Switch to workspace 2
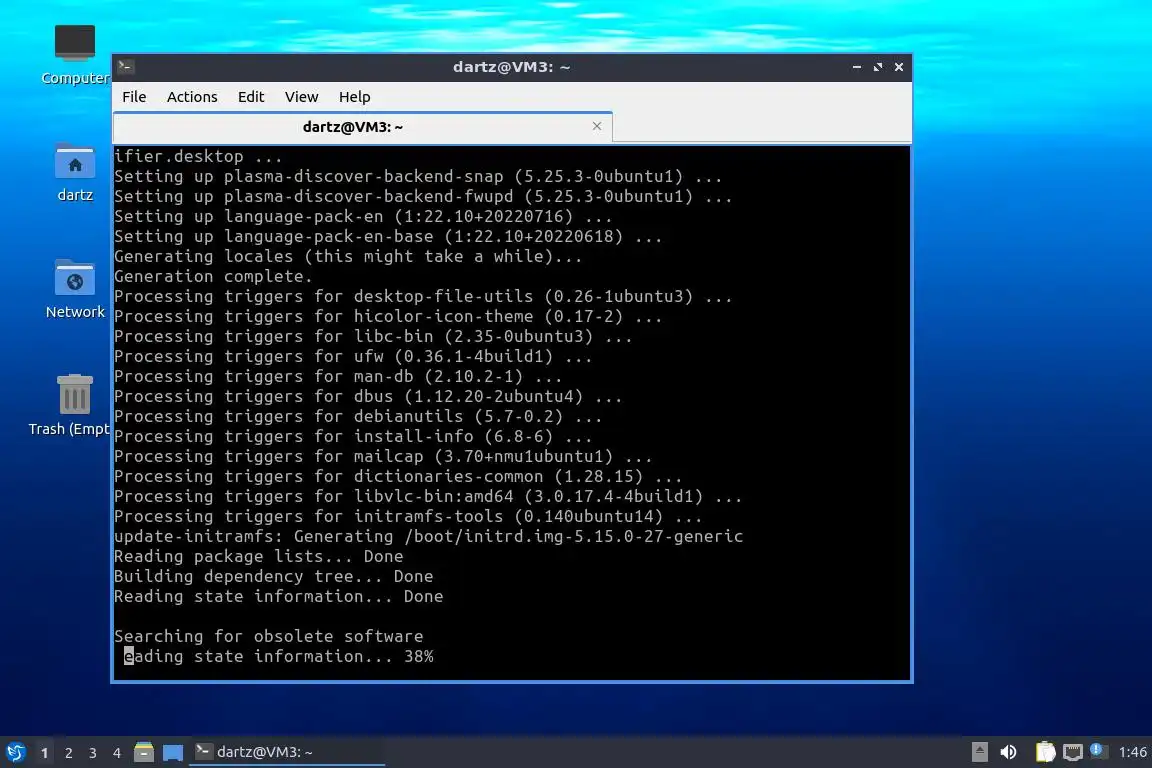This screenshot has height=768, width=1152. coord(68,753)
